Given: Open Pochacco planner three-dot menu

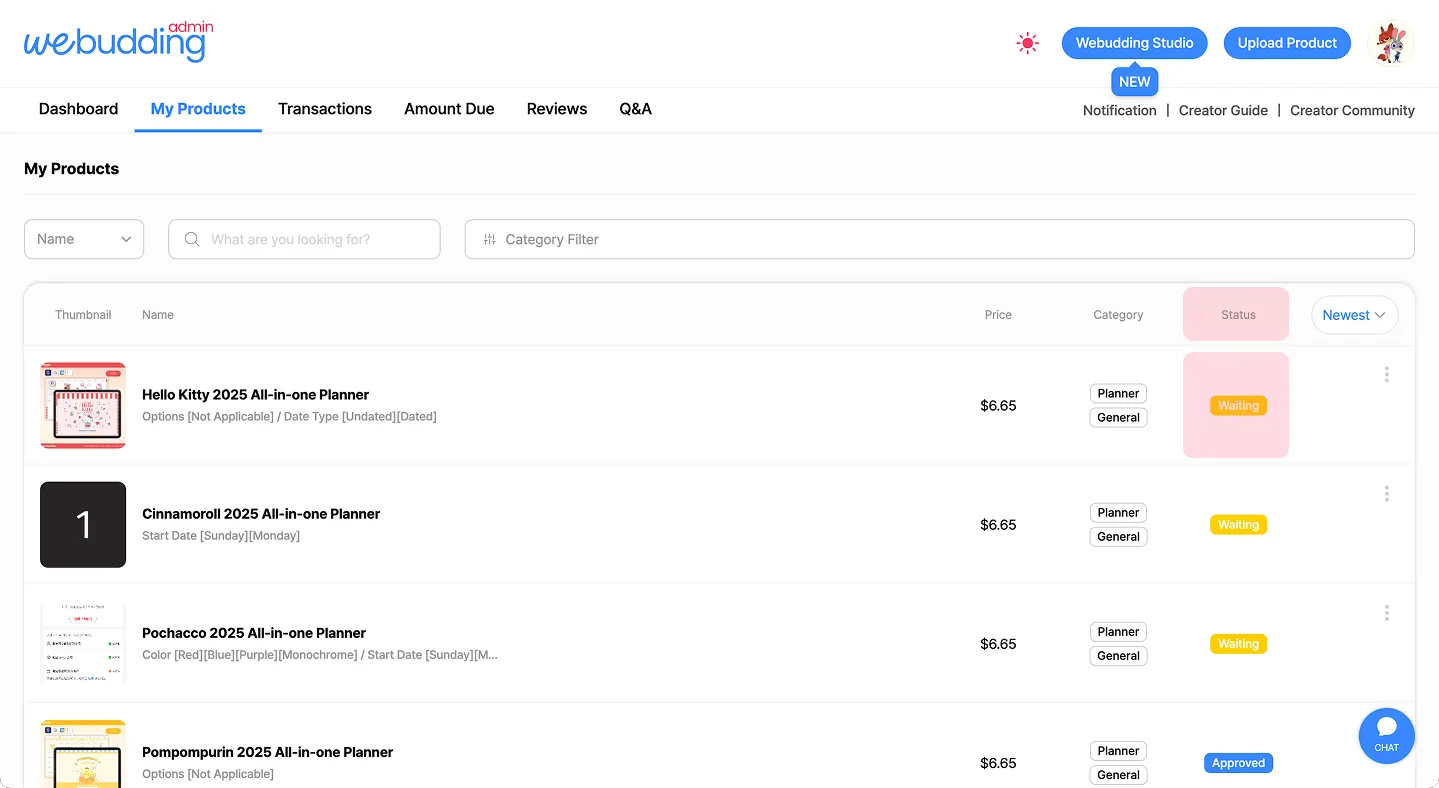Looking at the screenshot, I should click(x=1386, y=612).
